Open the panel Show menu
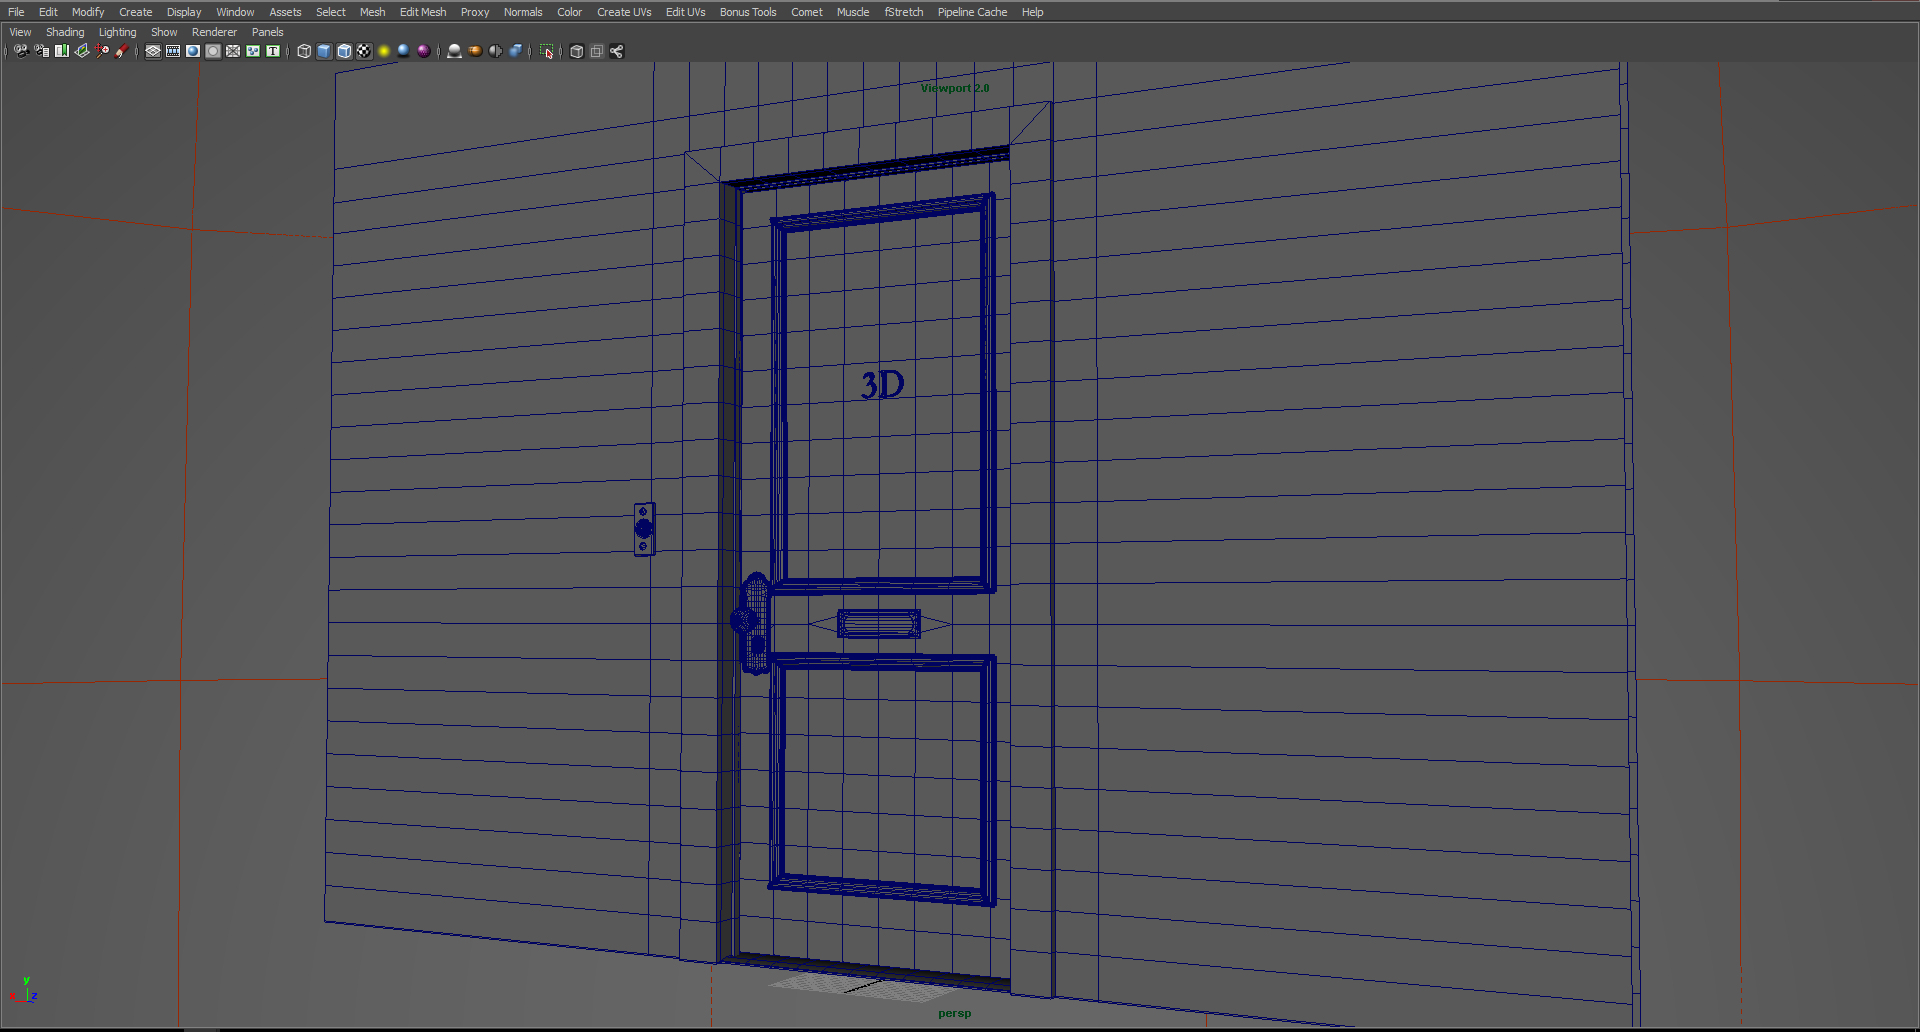 pyautogui.click(x=164, y=32)
